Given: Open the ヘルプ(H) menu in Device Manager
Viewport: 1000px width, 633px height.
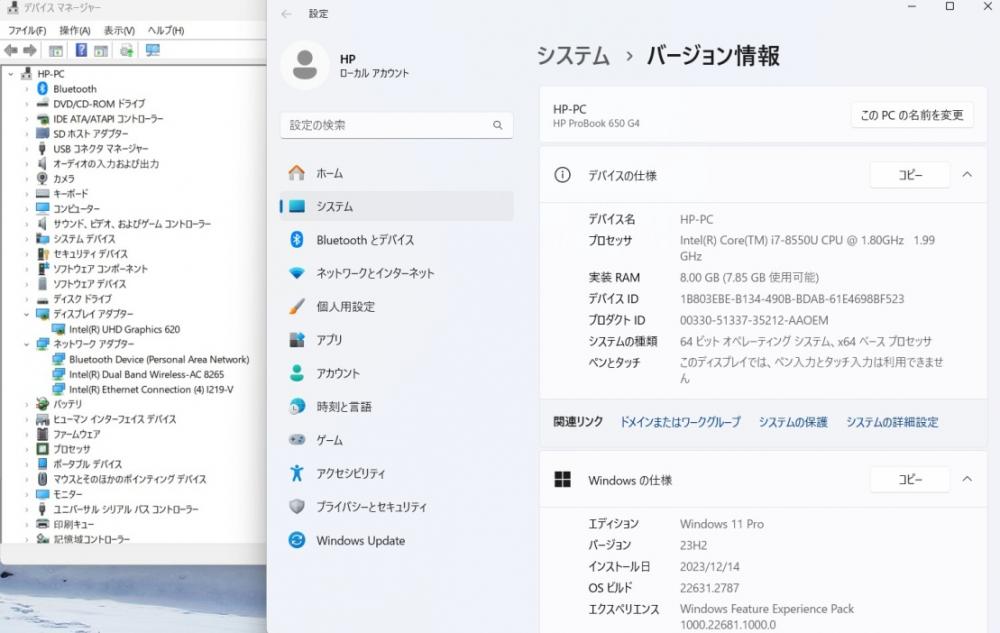Looking at the screenshot, I should 166,31.
